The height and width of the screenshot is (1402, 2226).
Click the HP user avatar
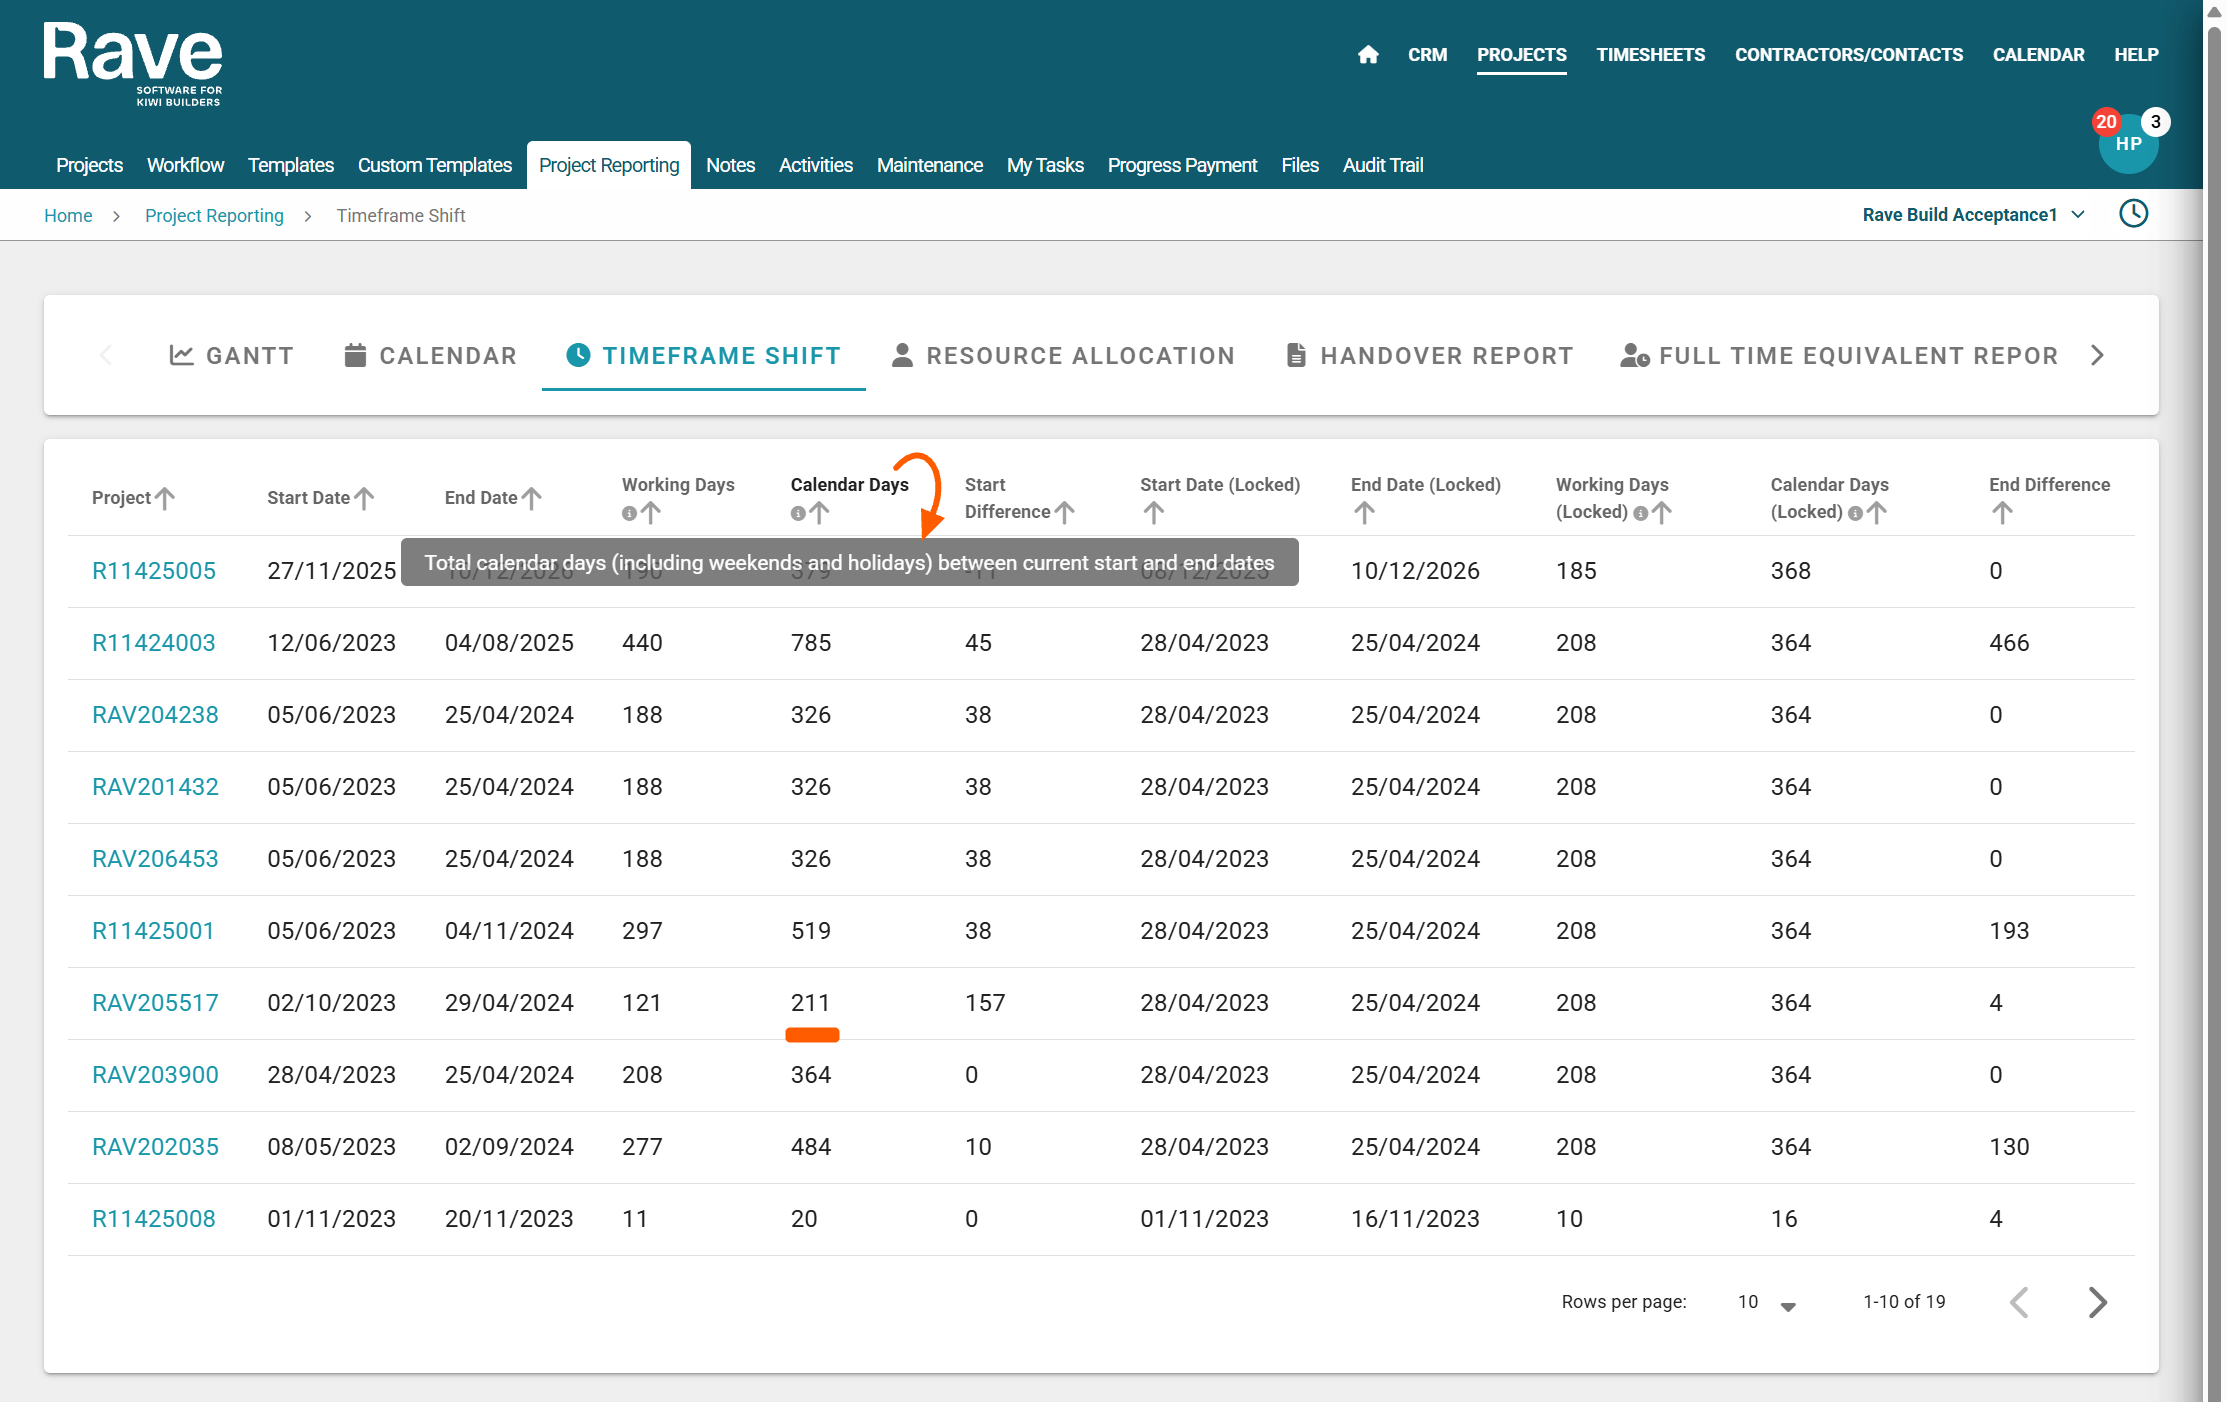click(2128, 145)
